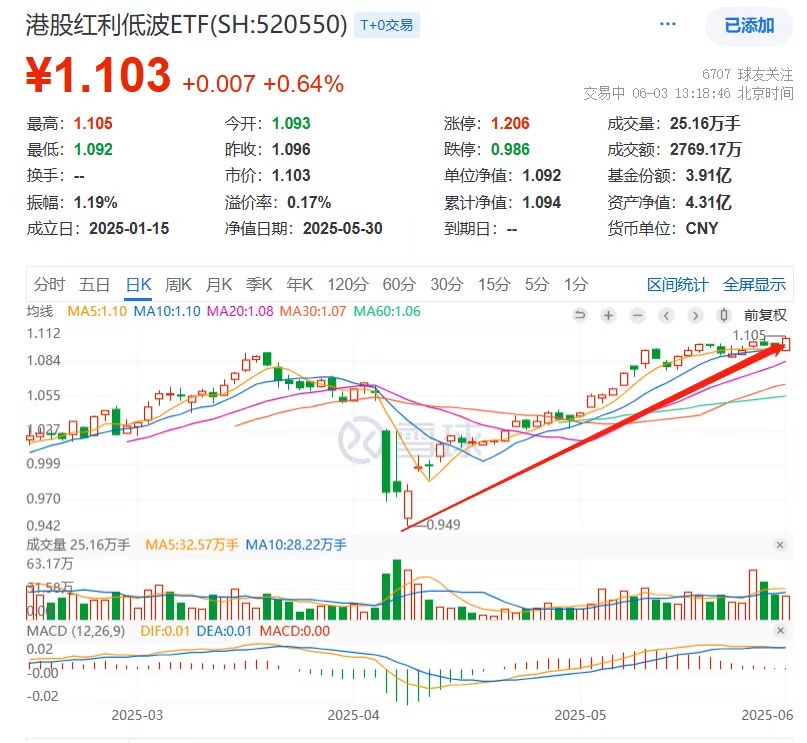The height and width of the screenshot is (743, 807).
Task: Open the 1分 chart tab
Action: pos(575,284)
